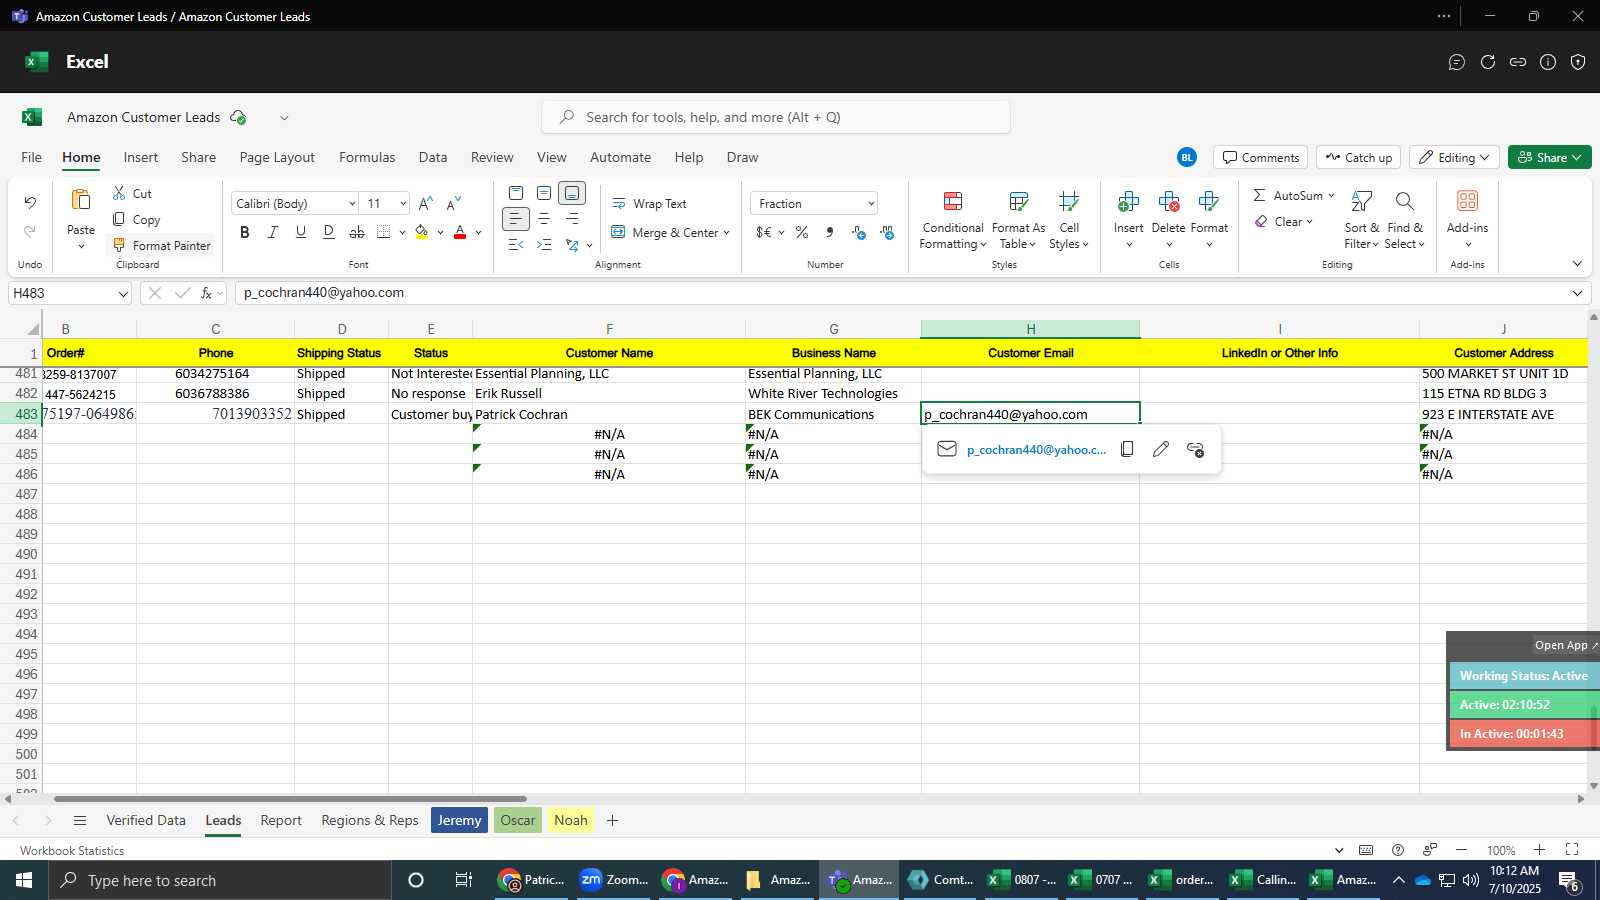
Task: Edit the link with the pencil icon
Action: pyautogui.click(x=1161, y=449)
